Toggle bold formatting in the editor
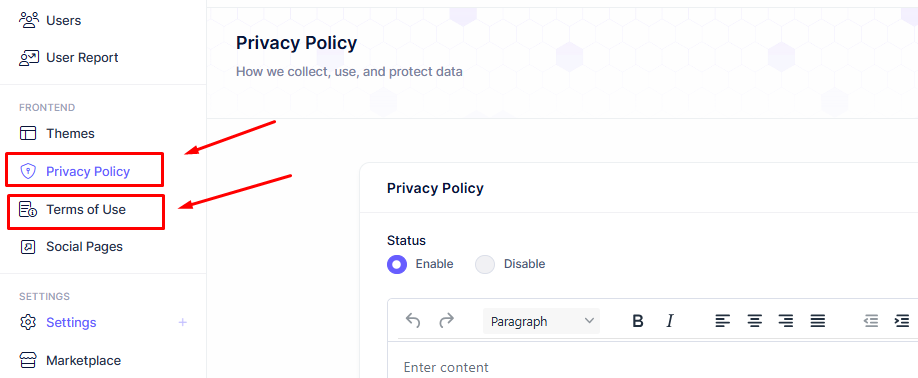This screenshot has width=918, height=378. 638,321
